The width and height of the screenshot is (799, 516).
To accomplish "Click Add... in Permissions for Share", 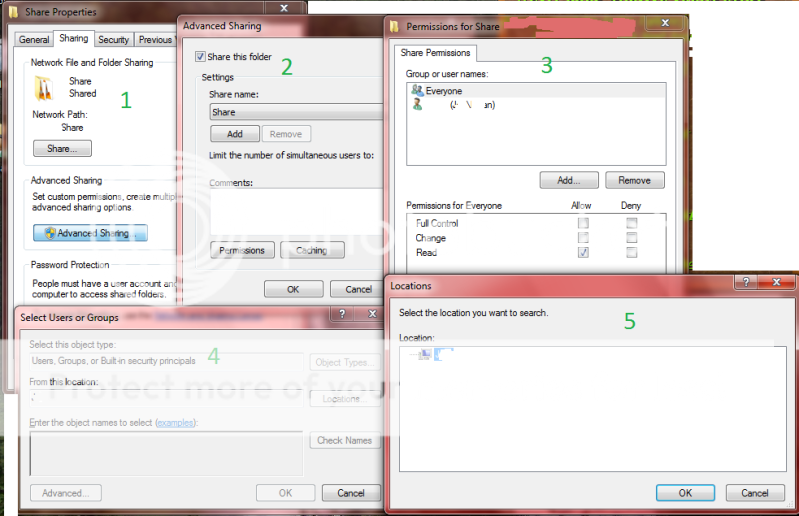I will pyautogui.click(x=569, y=181).
